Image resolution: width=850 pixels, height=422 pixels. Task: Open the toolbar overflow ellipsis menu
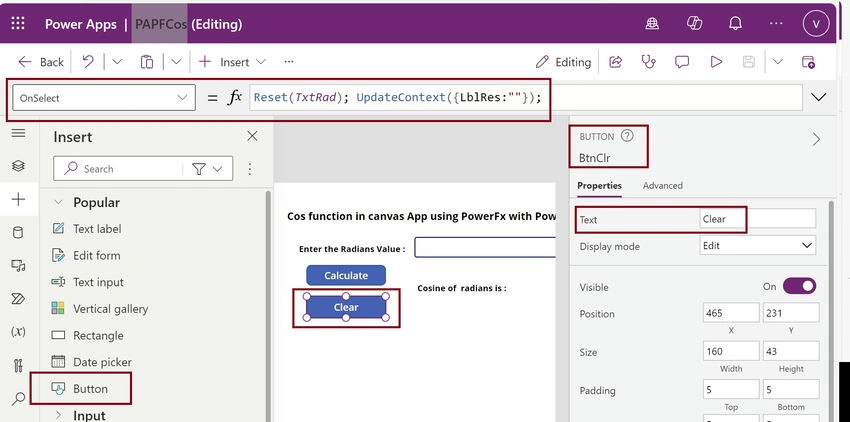(x=289, y=62)
